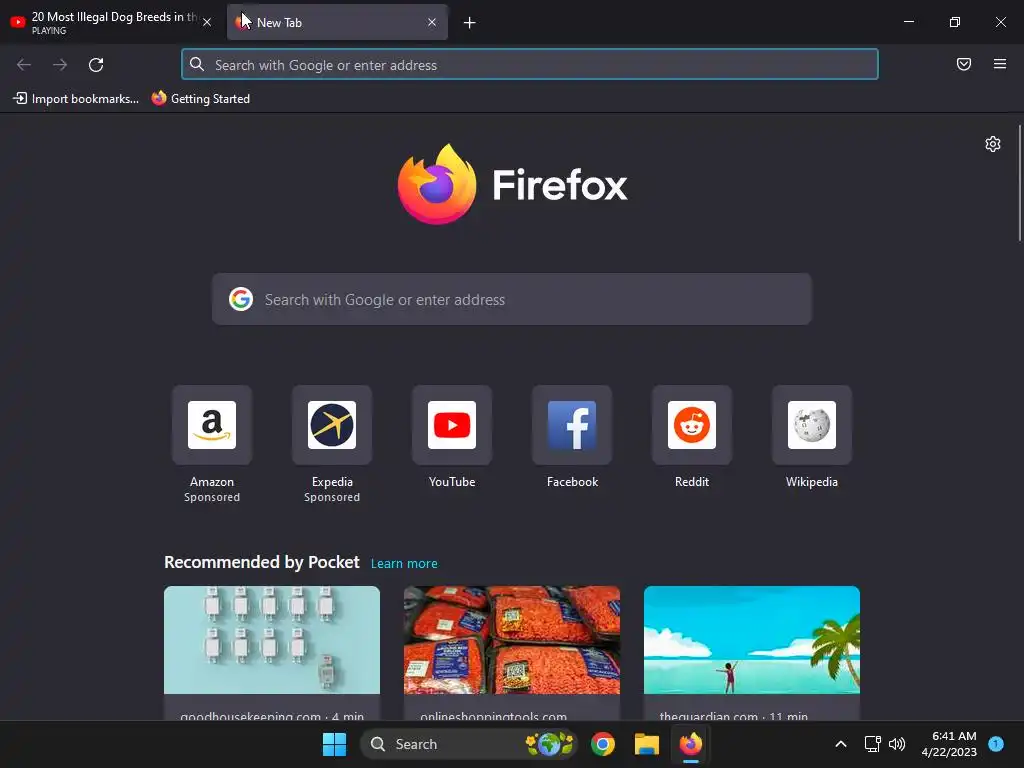Image resolution: width=1024 pixels, height=768 pixels.
Task: Click the page vertical scrollbar
Action: pos(1019,184)
